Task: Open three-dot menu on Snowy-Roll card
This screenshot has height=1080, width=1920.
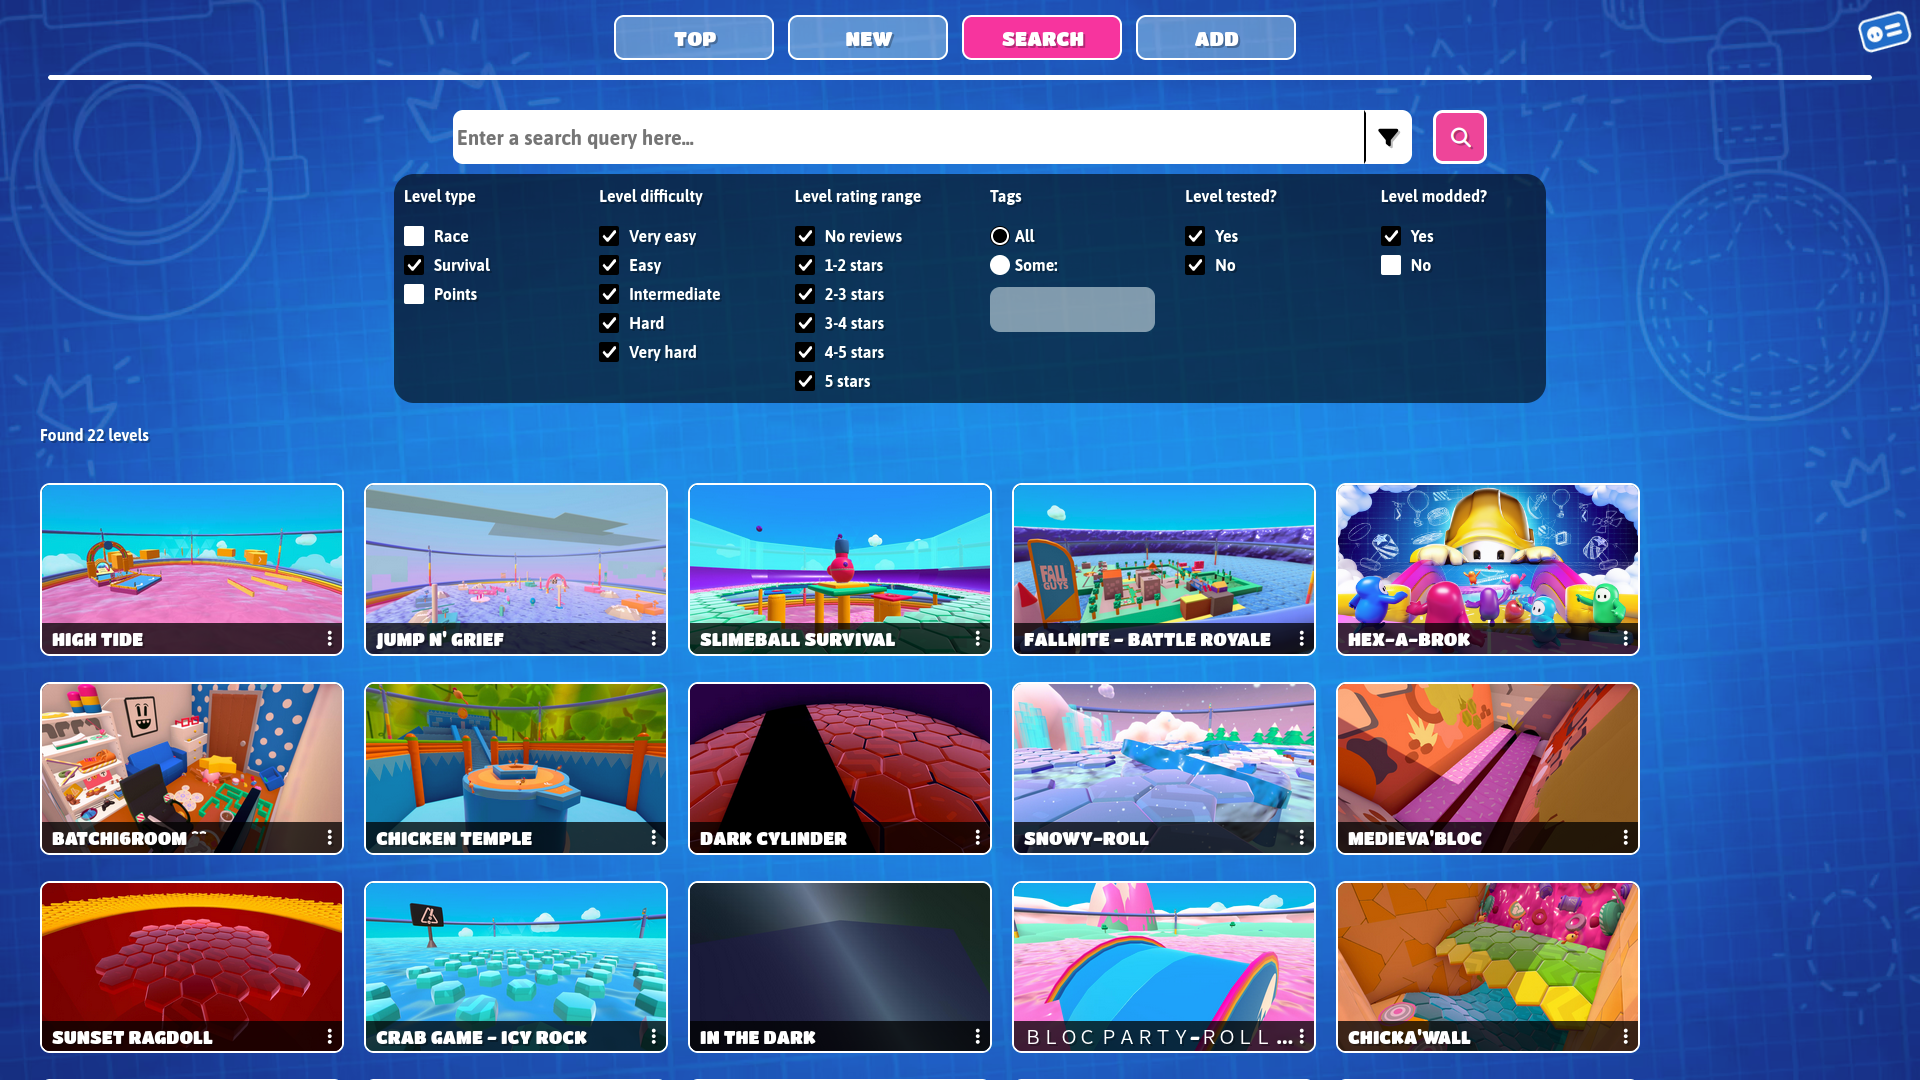Action: 1301,837
